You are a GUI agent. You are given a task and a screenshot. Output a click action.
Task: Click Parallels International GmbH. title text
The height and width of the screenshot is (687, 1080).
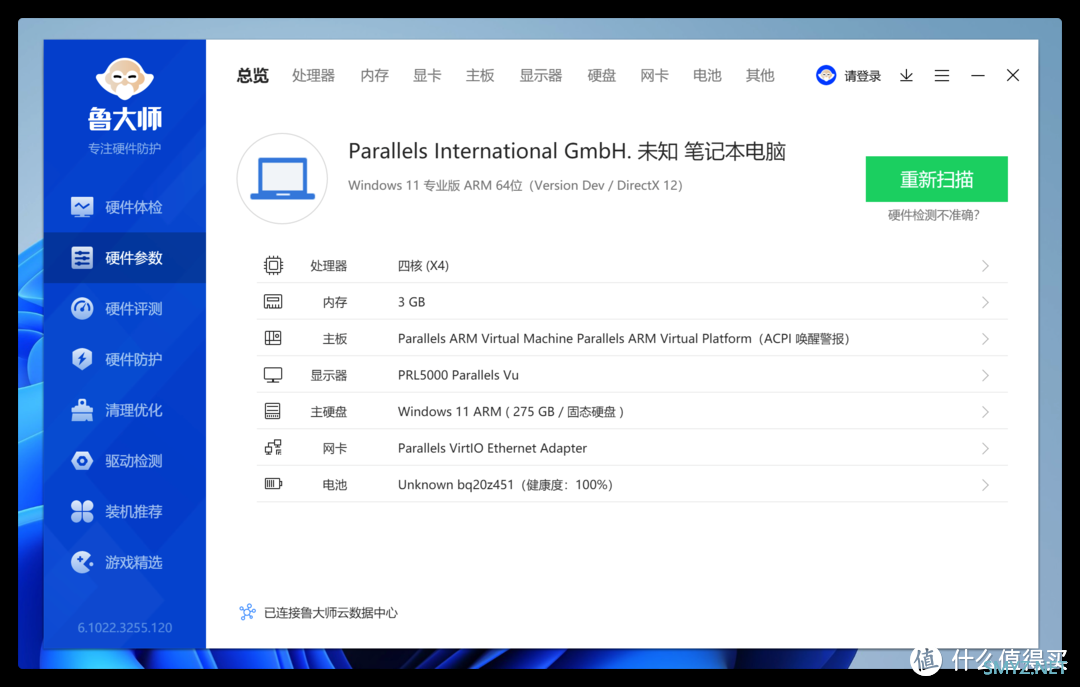567,152
